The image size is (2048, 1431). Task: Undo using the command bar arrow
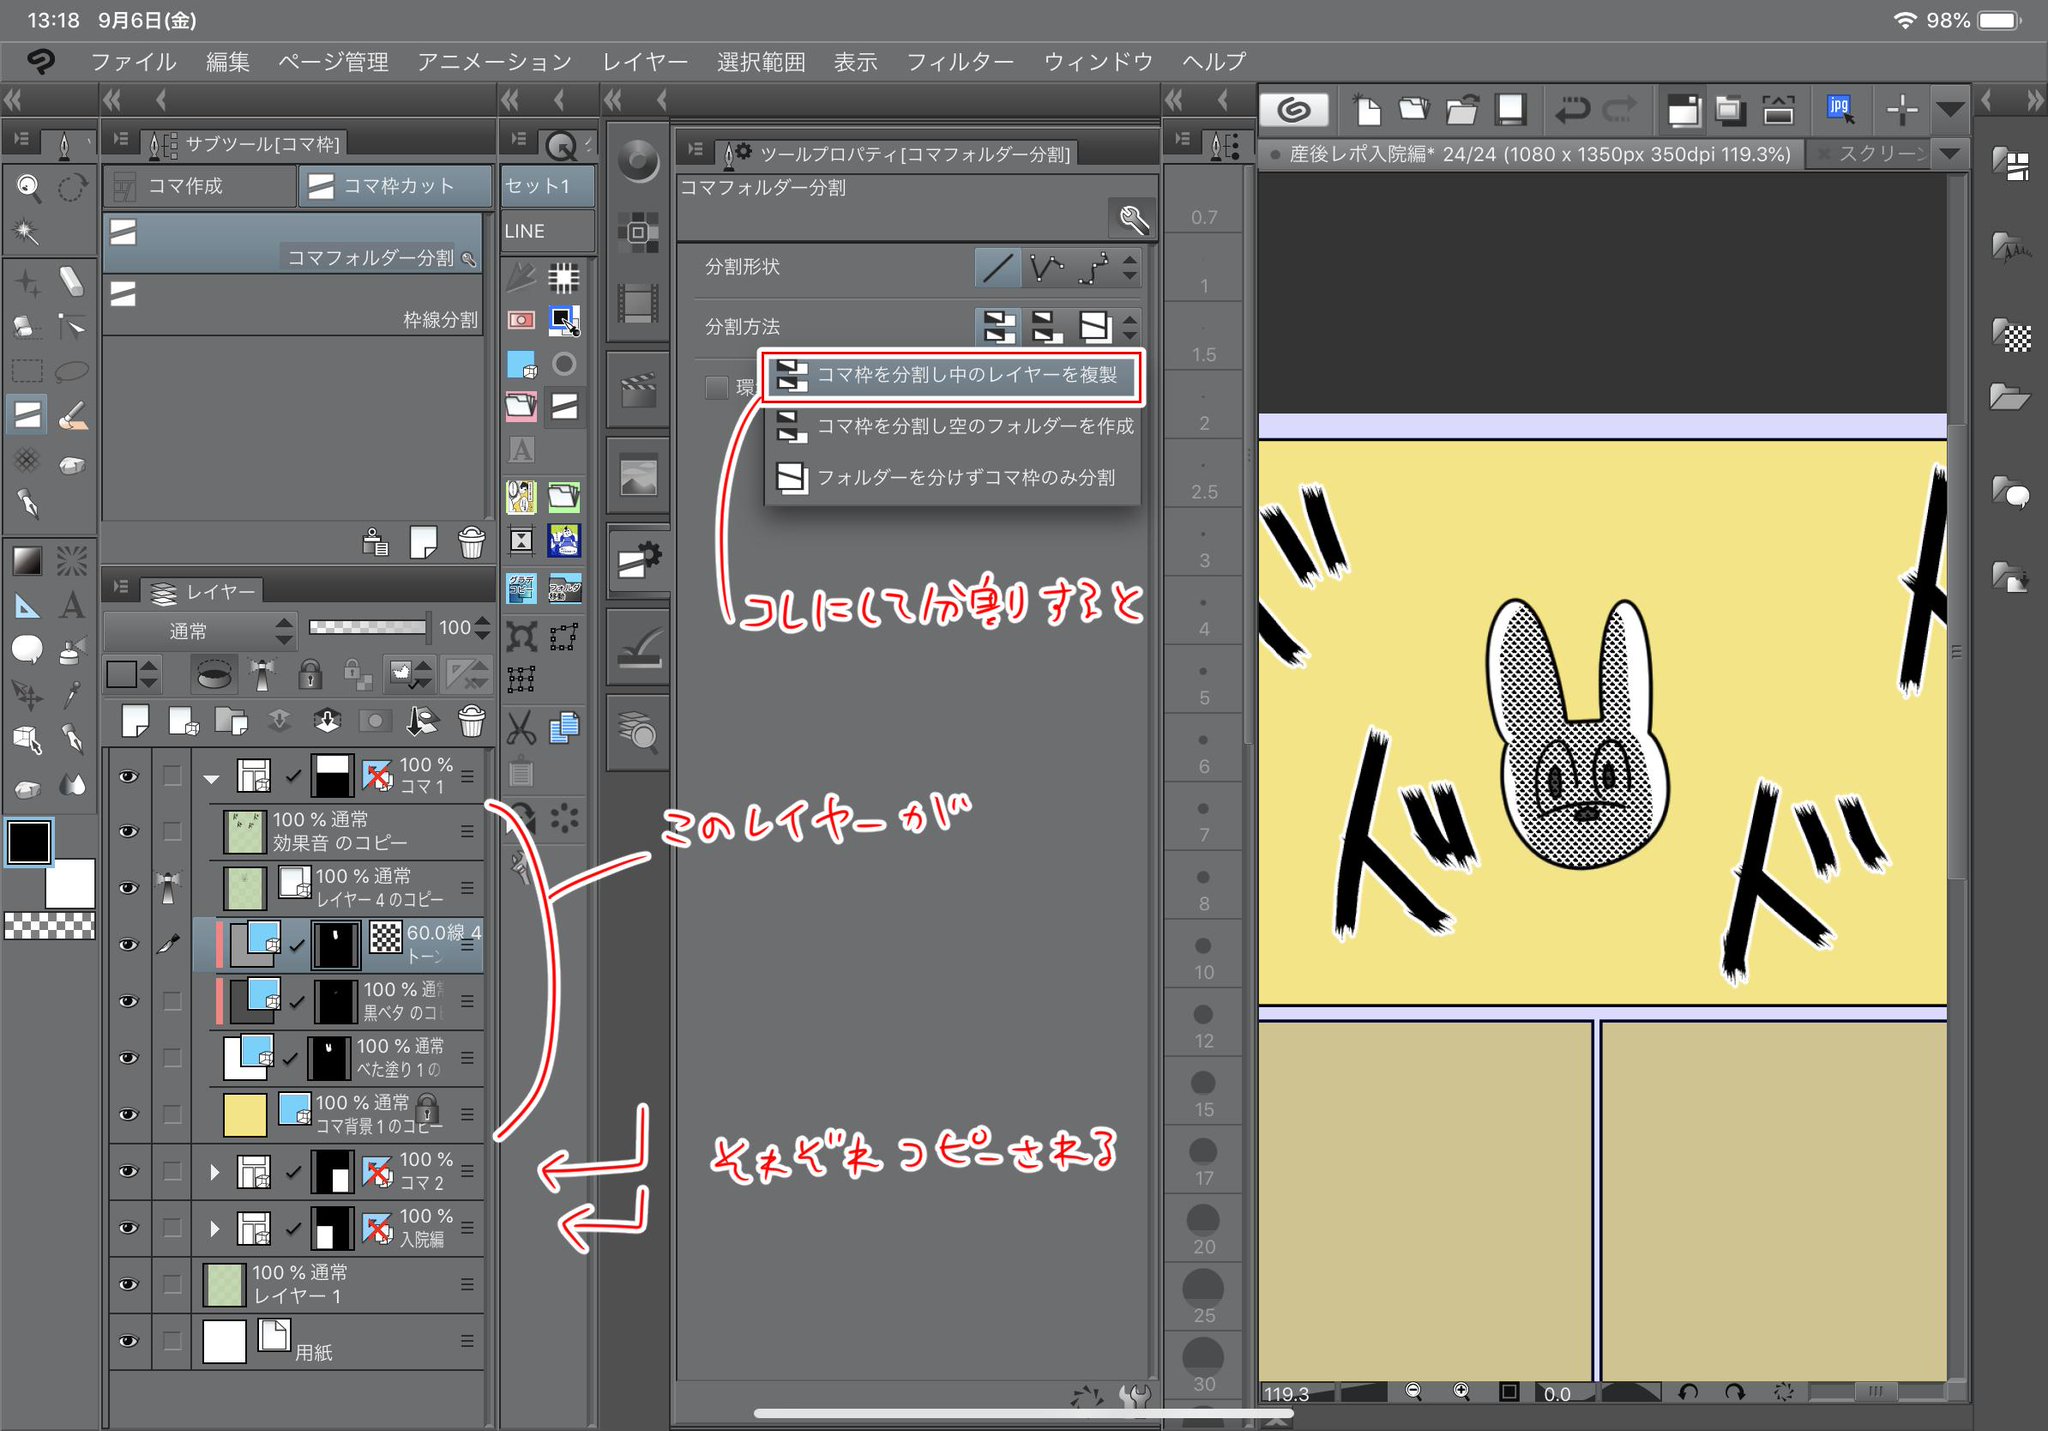[x=1572, y=109]
